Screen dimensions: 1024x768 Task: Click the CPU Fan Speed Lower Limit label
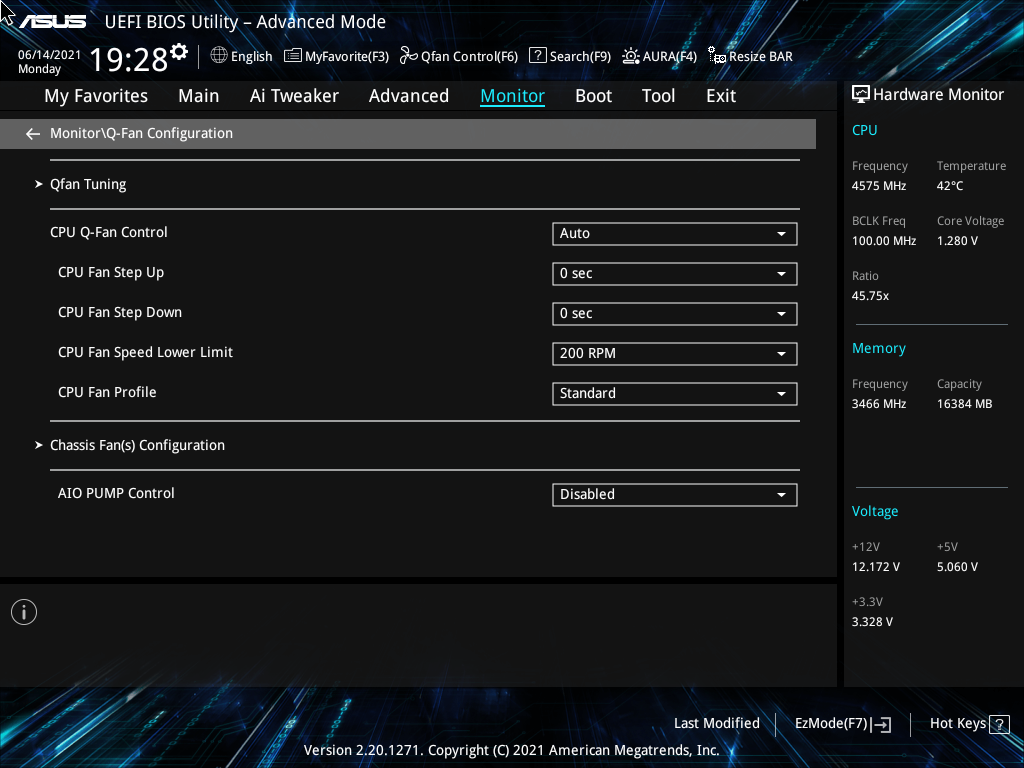click(x=146, y=353)
